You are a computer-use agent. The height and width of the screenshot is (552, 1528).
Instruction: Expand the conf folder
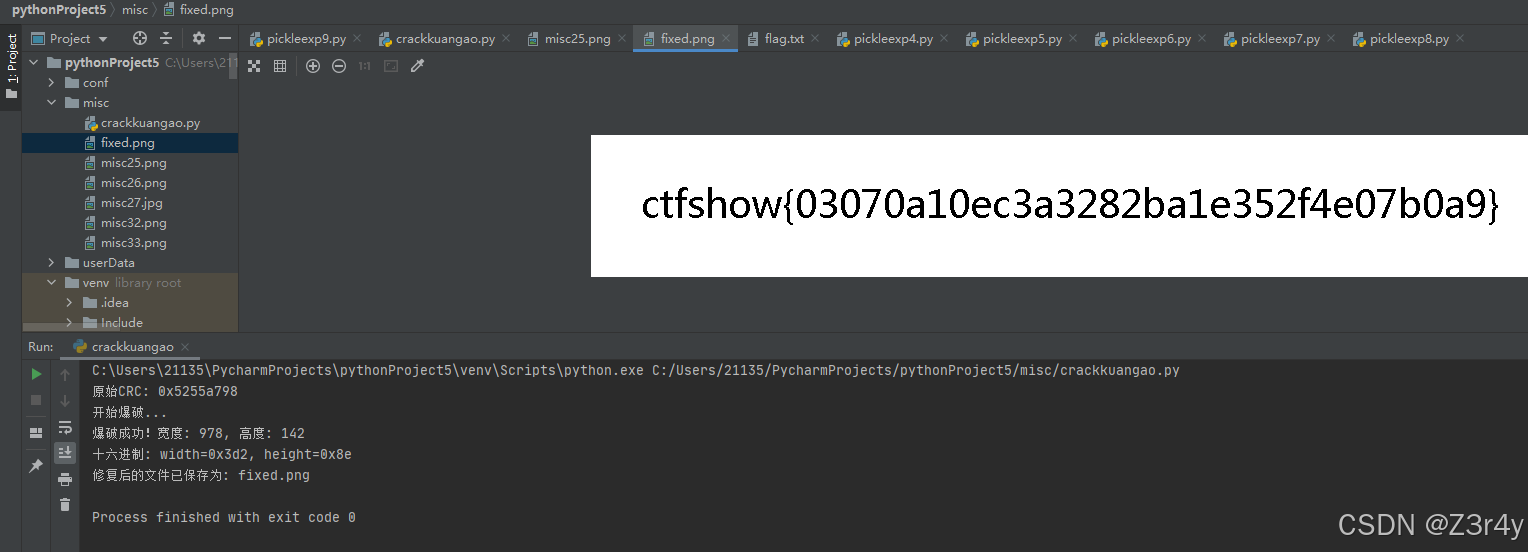(x=51, y=82)
